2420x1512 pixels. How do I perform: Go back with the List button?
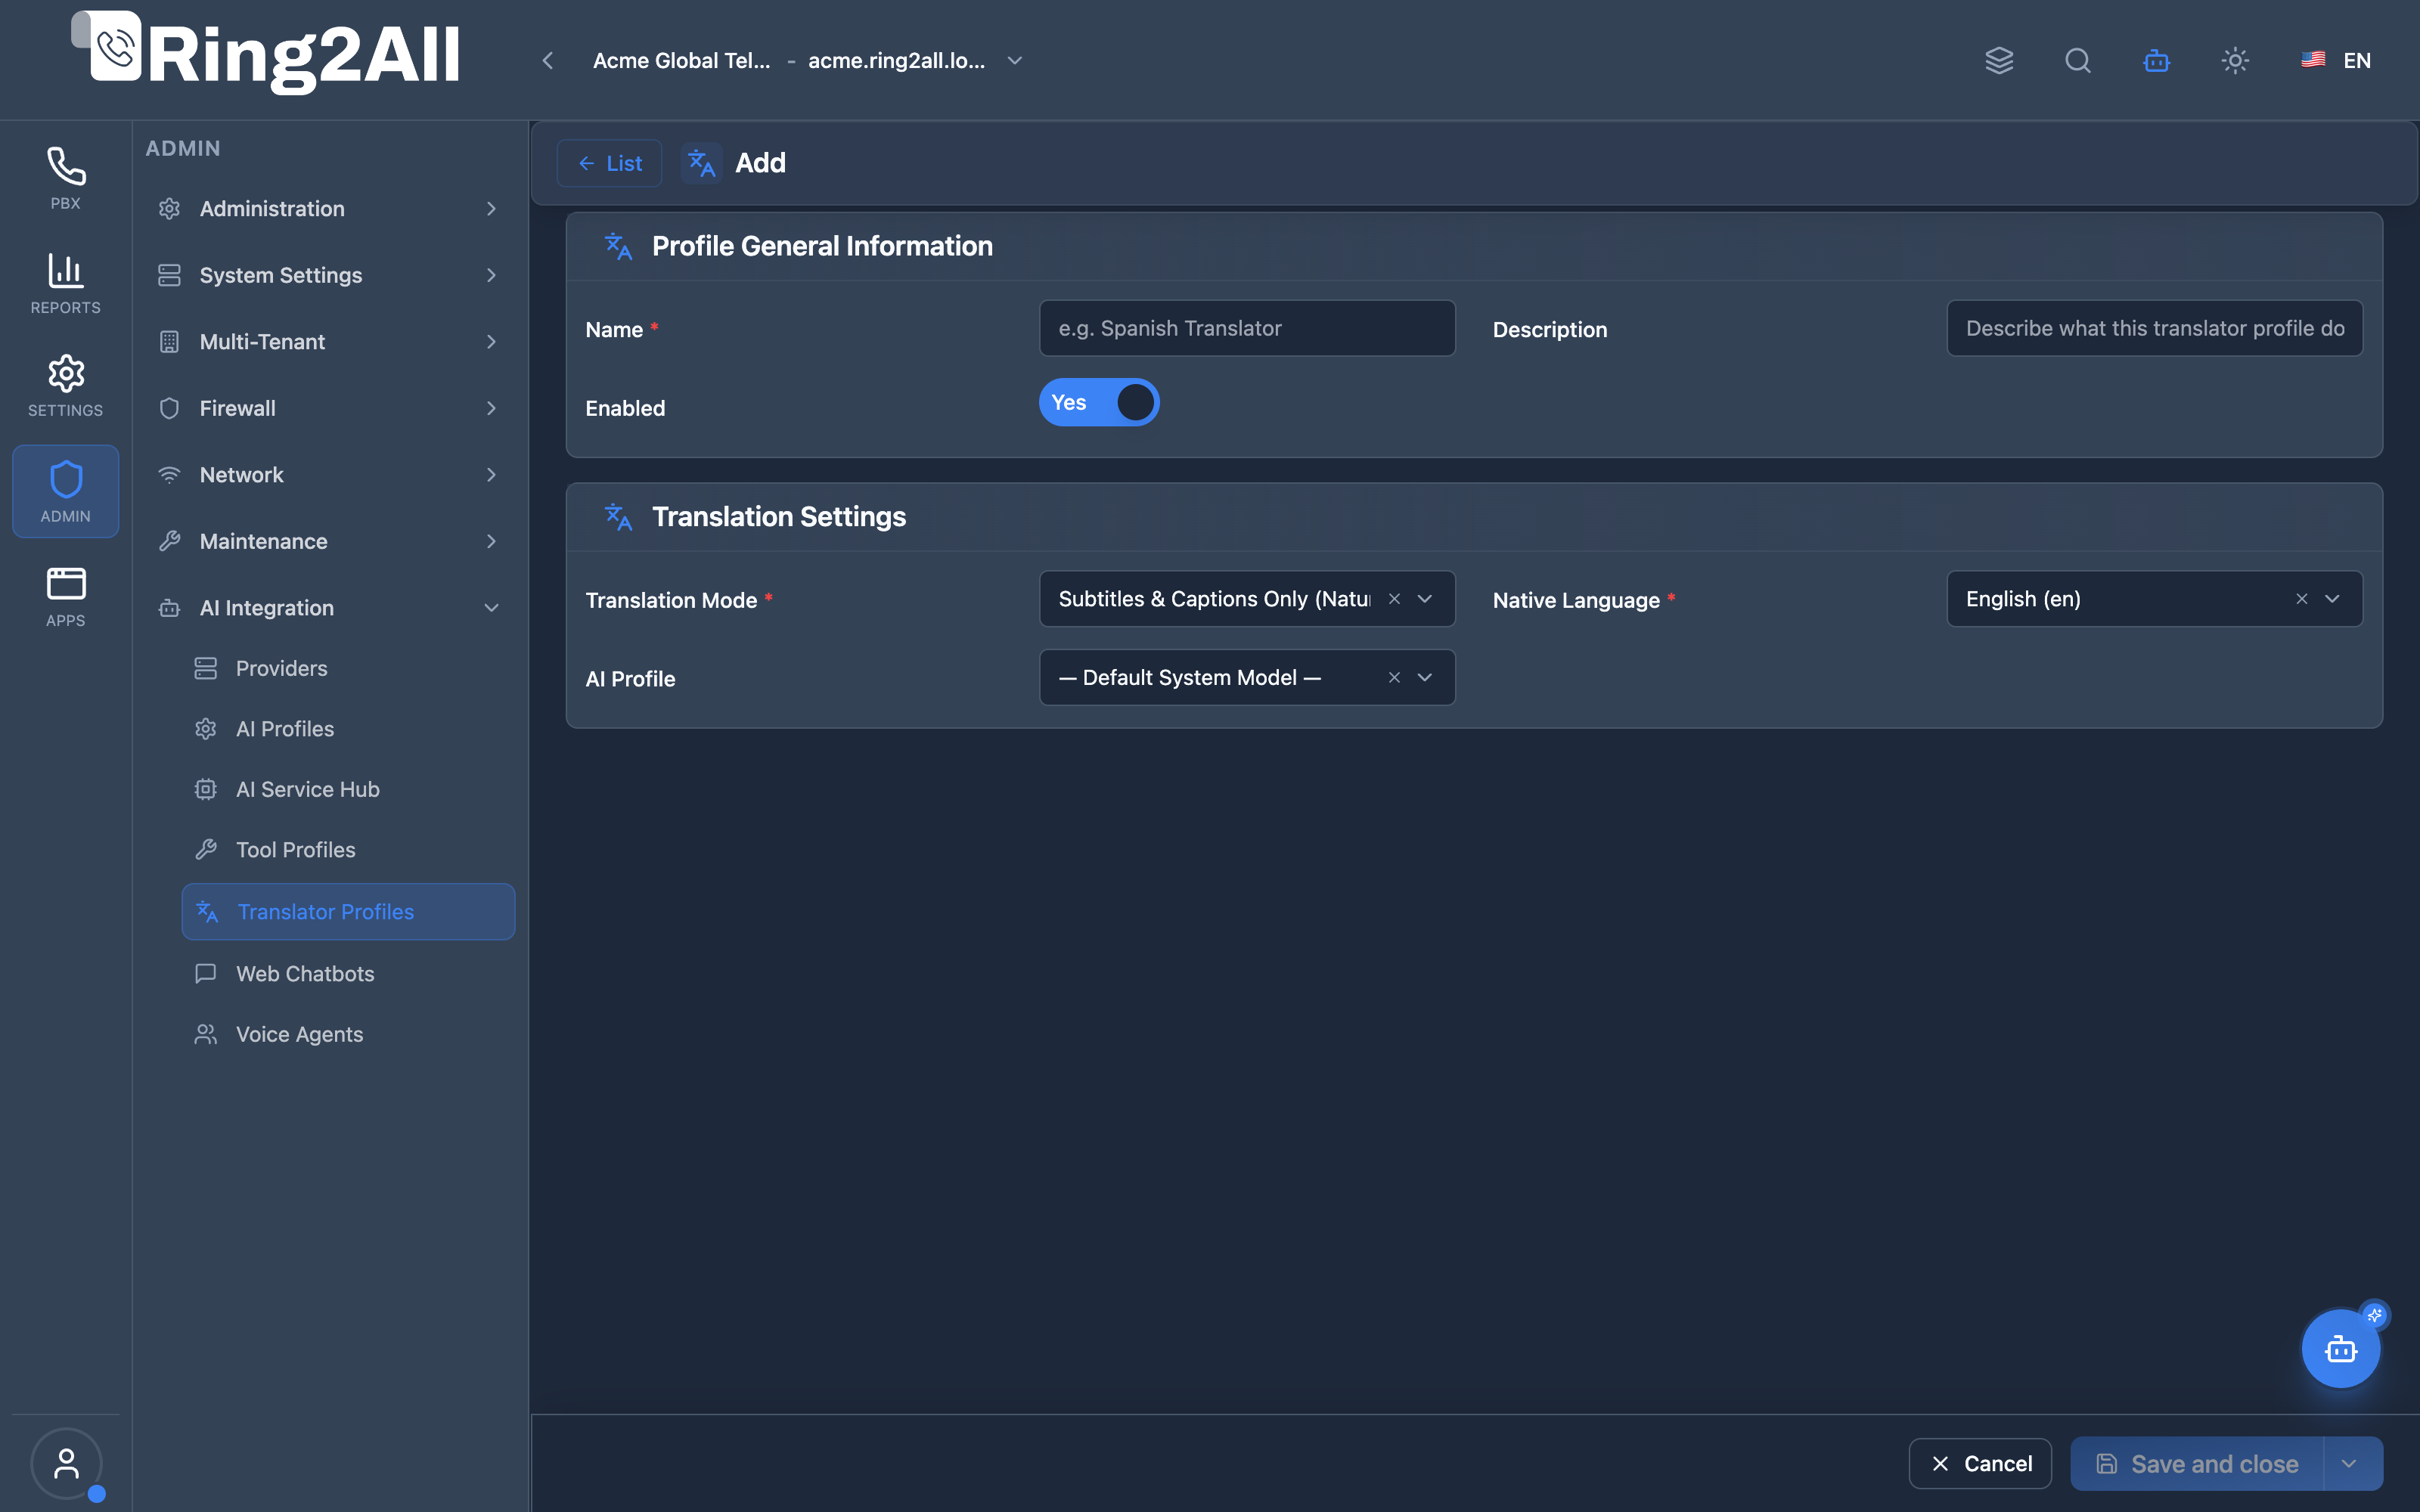tap(609, 163)
